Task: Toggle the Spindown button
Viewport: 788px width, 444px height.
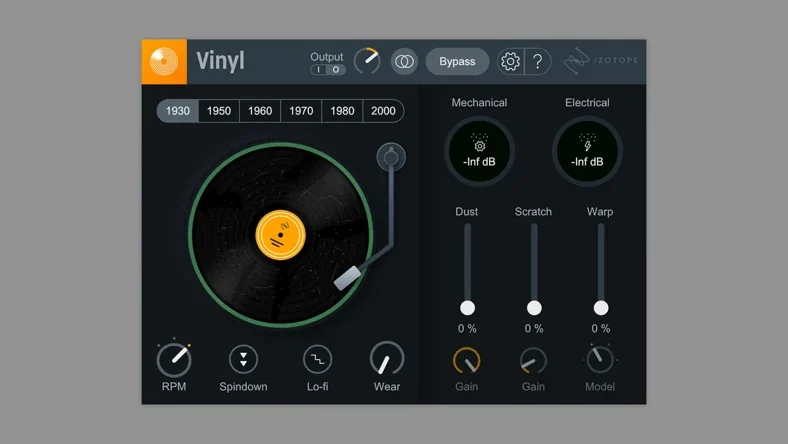Action: [243, 360]
